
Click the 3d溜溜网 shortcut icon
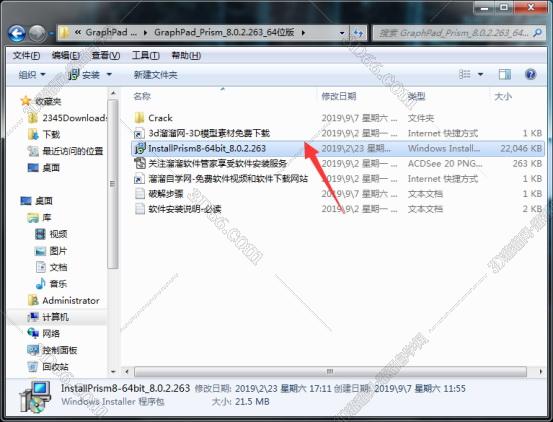140,133
